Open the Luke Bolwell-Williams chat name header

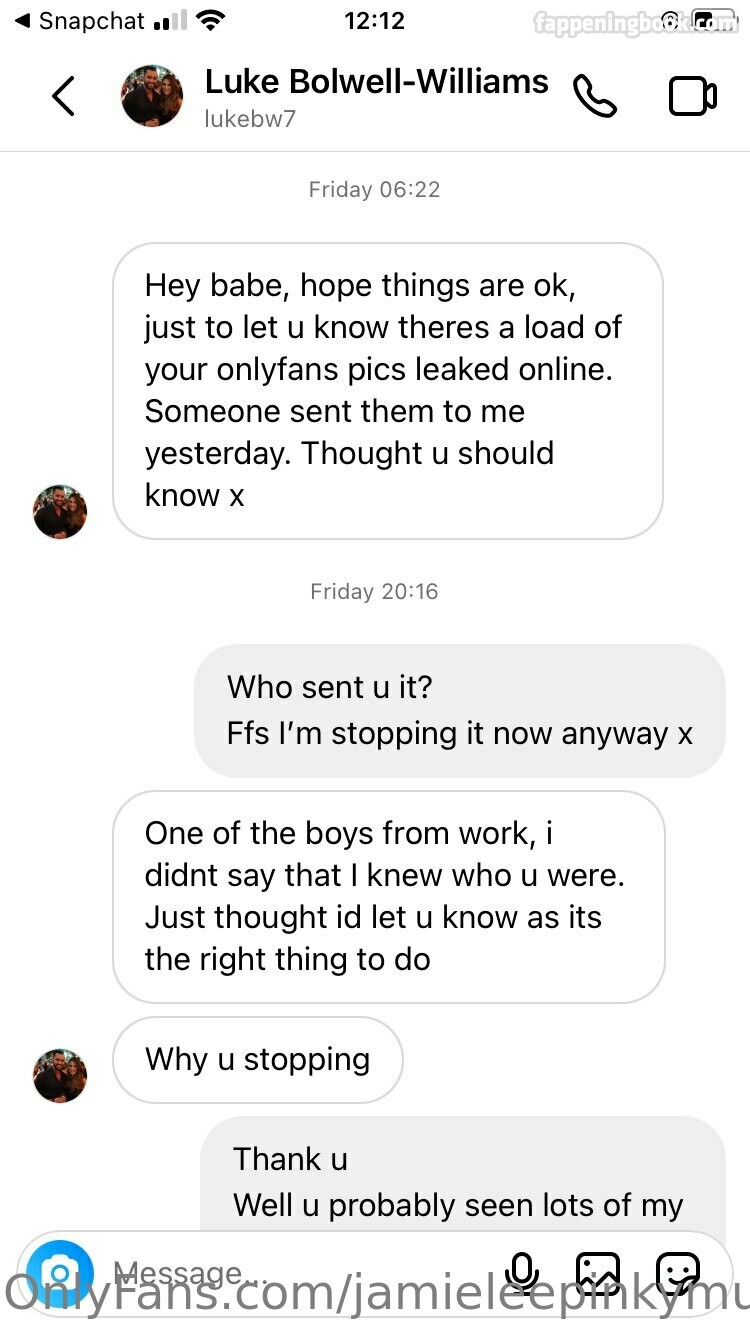[x=376, y=82]
